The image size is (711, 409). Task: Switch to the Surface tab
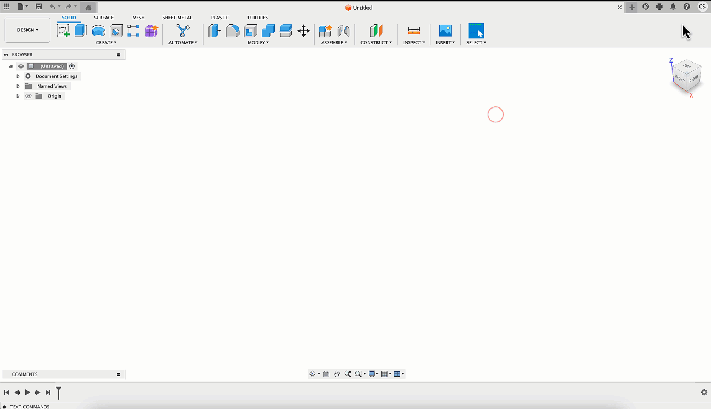103,17
